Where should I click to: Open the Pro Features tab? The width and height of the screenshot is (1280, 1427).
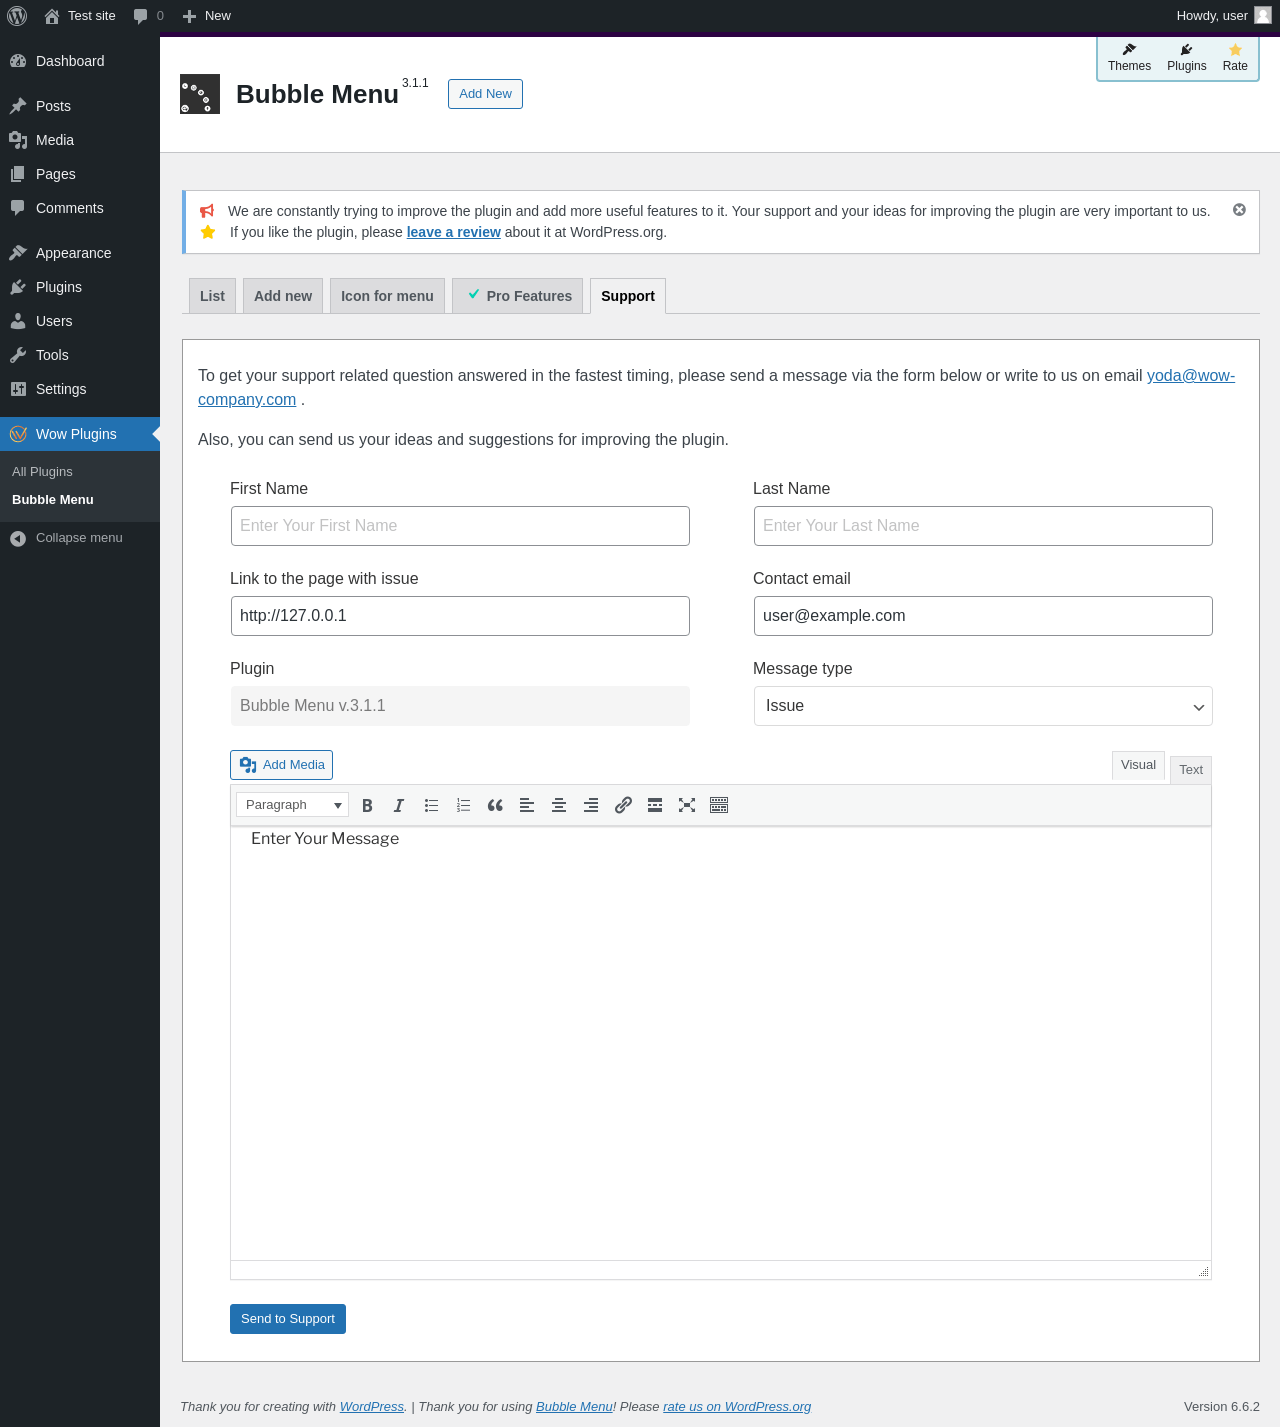tap(518, 296)
